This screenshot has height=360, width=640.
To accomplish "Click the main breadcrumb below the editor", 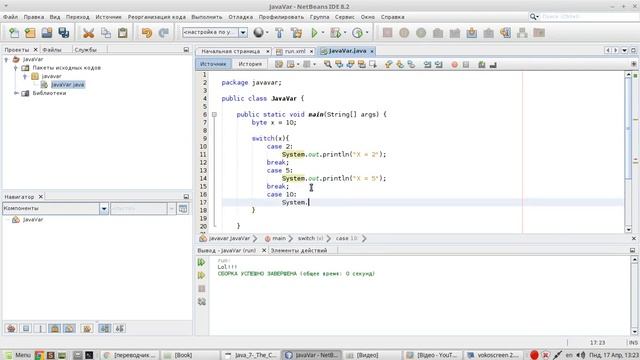I will click(279, 238).
